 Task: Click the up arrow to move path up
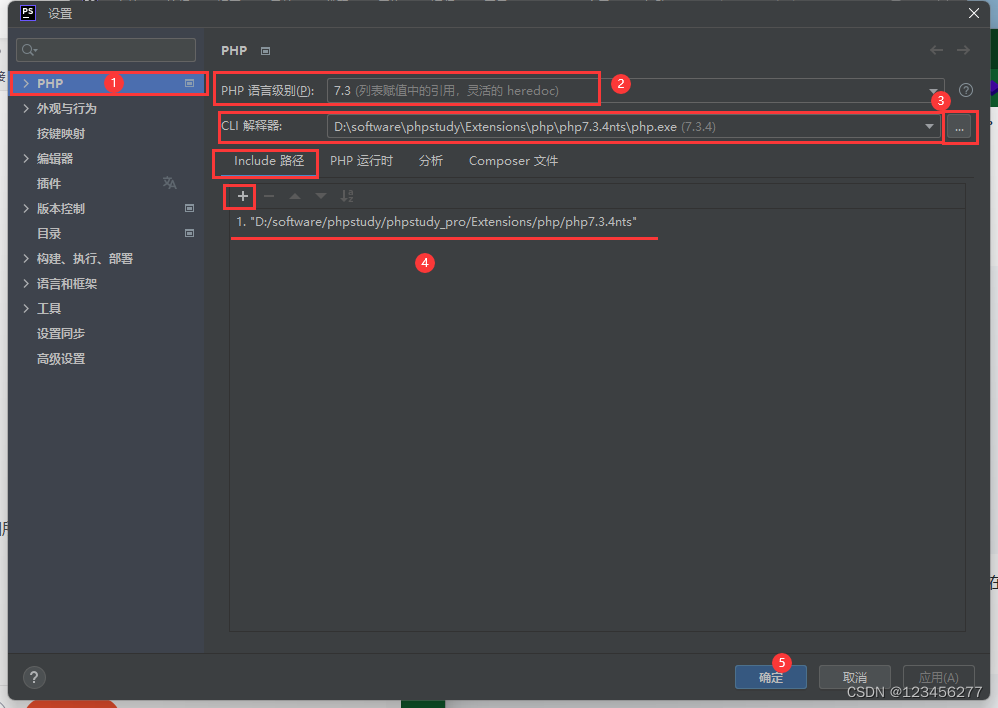pos(293,196)
